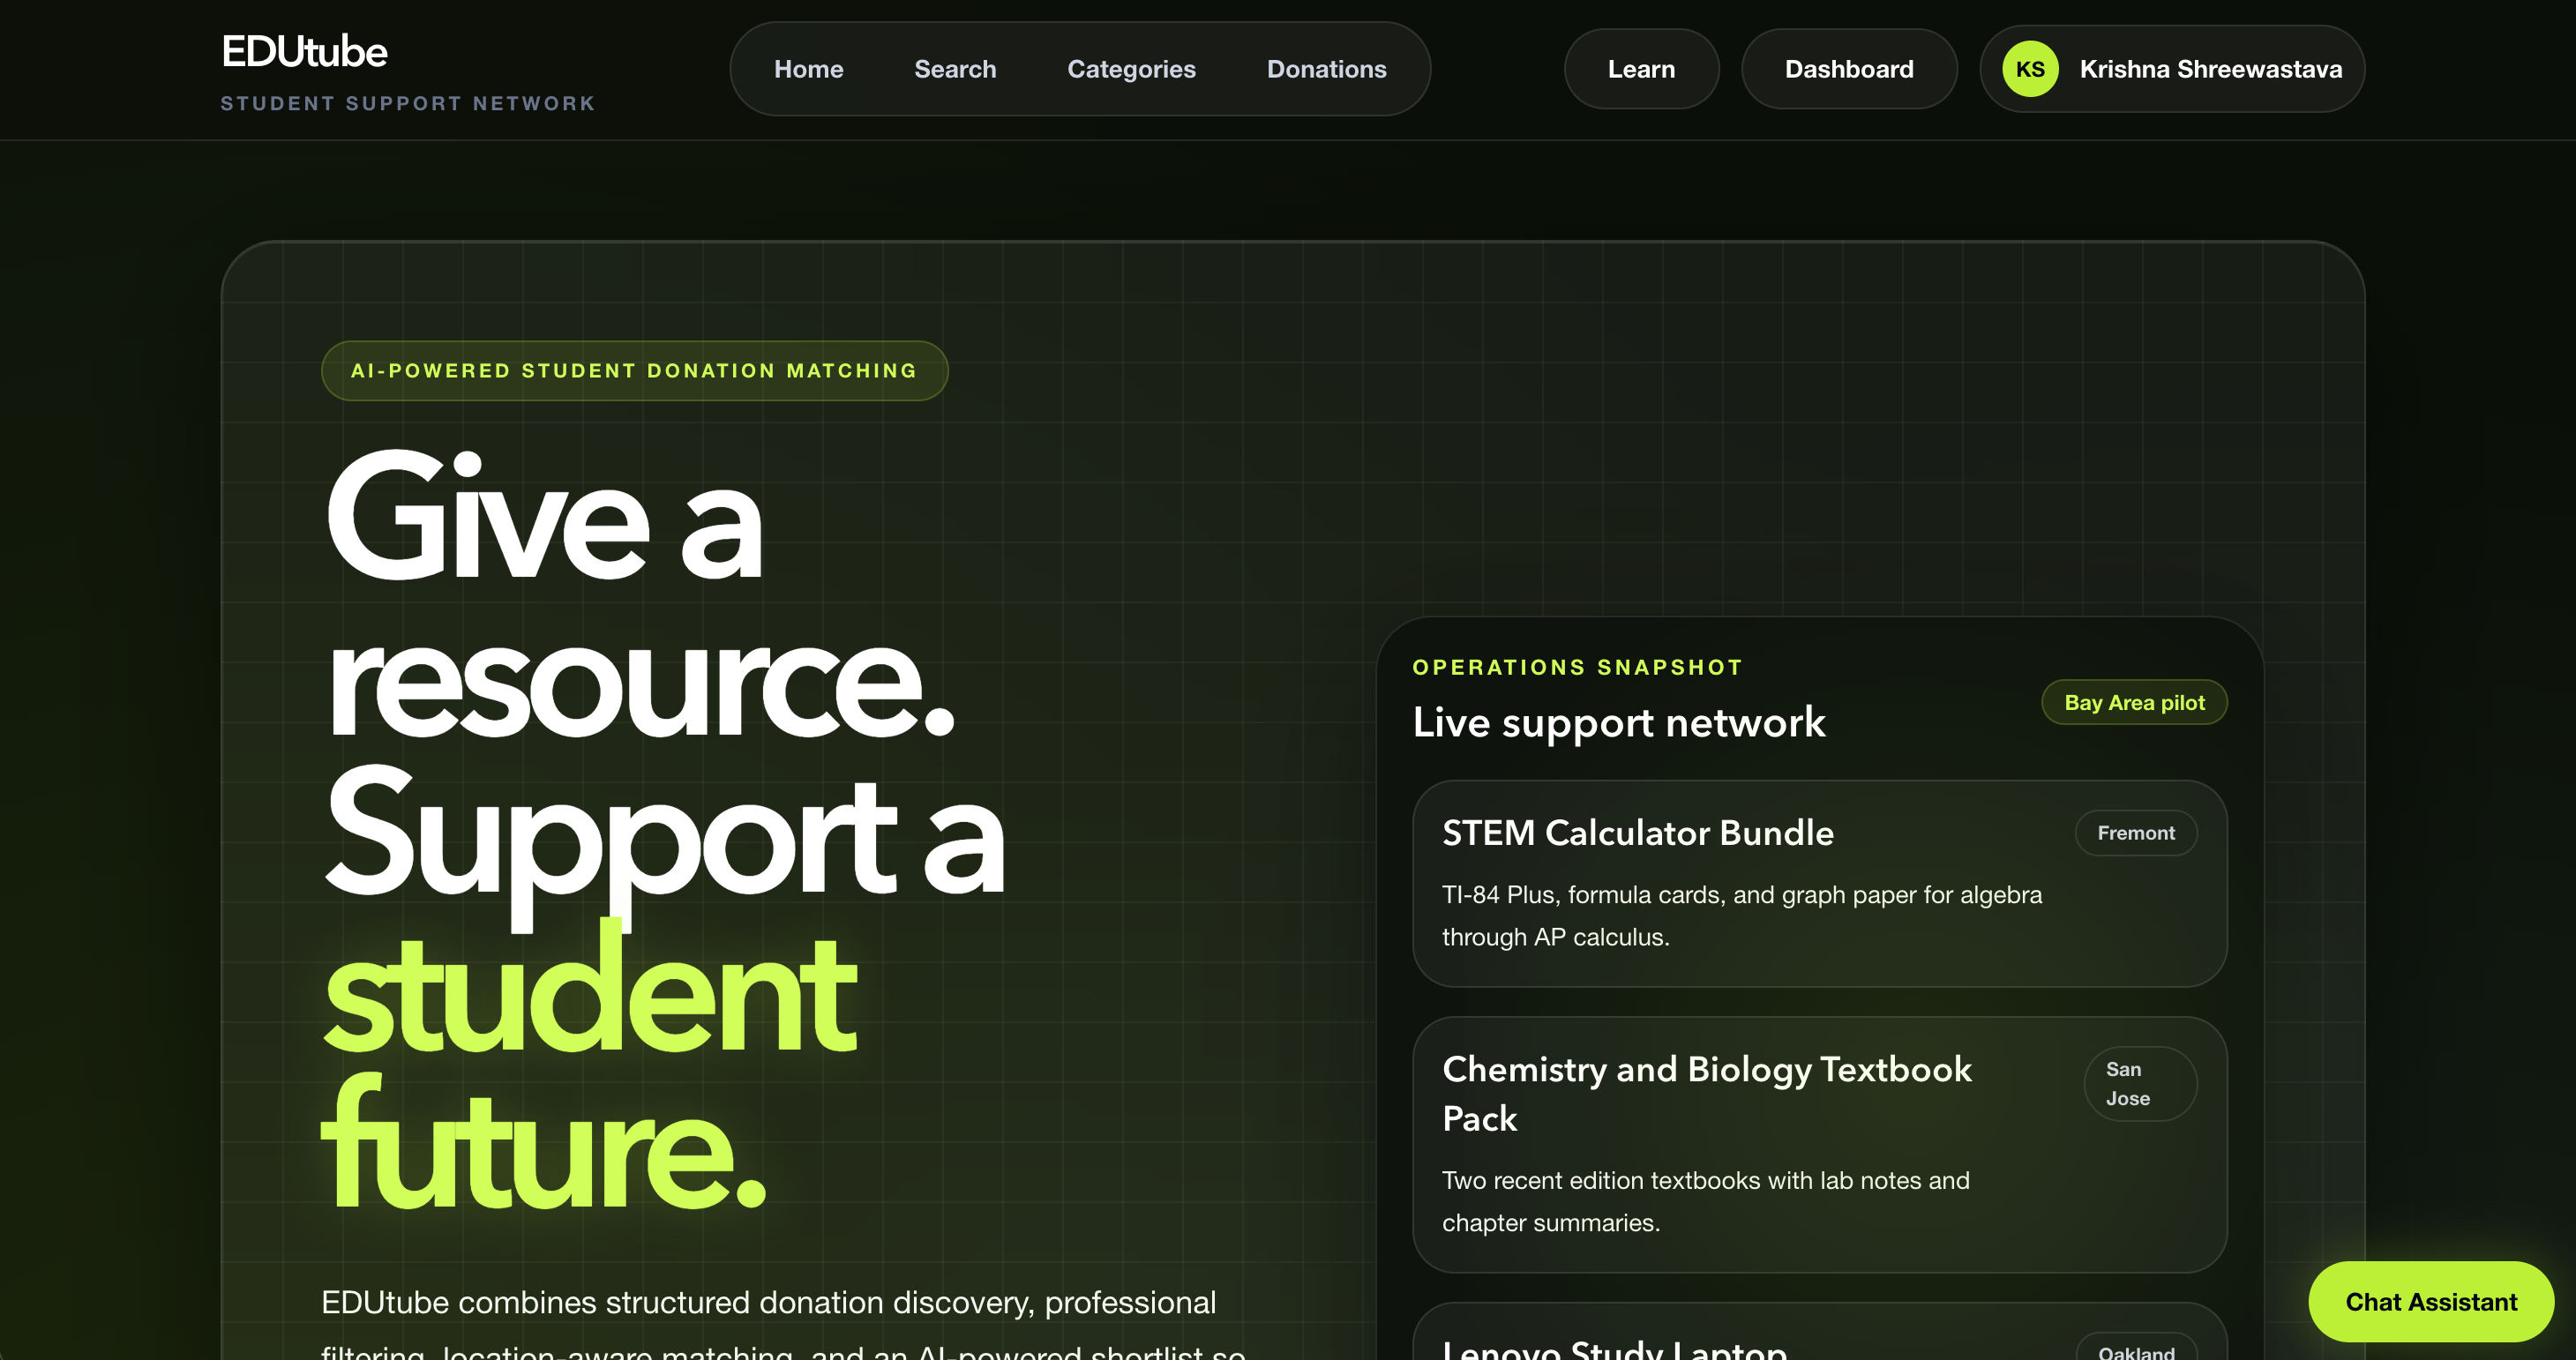Go to the Search page
The height and width of the screenshot is (1360, 2576).
pos(954,69)
